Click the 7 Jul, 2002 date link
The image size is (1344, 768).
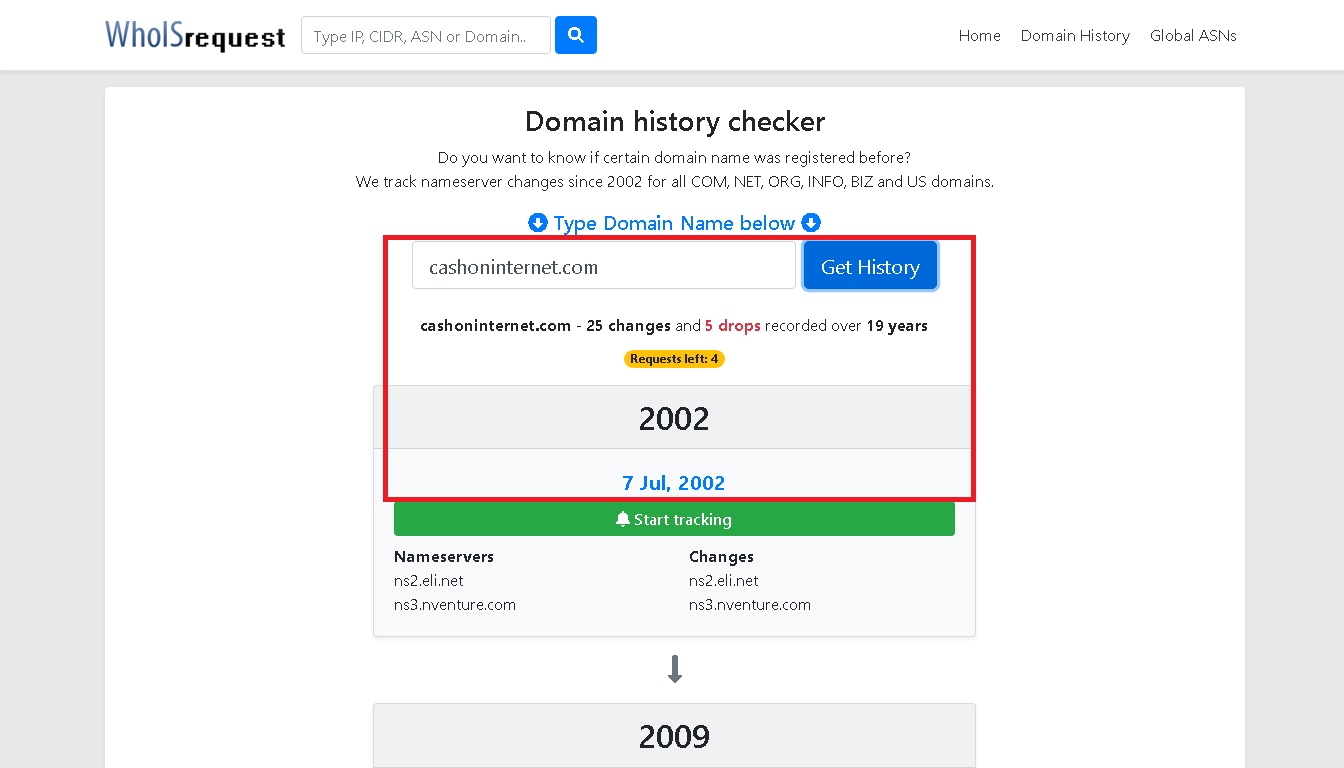(674, 483)
